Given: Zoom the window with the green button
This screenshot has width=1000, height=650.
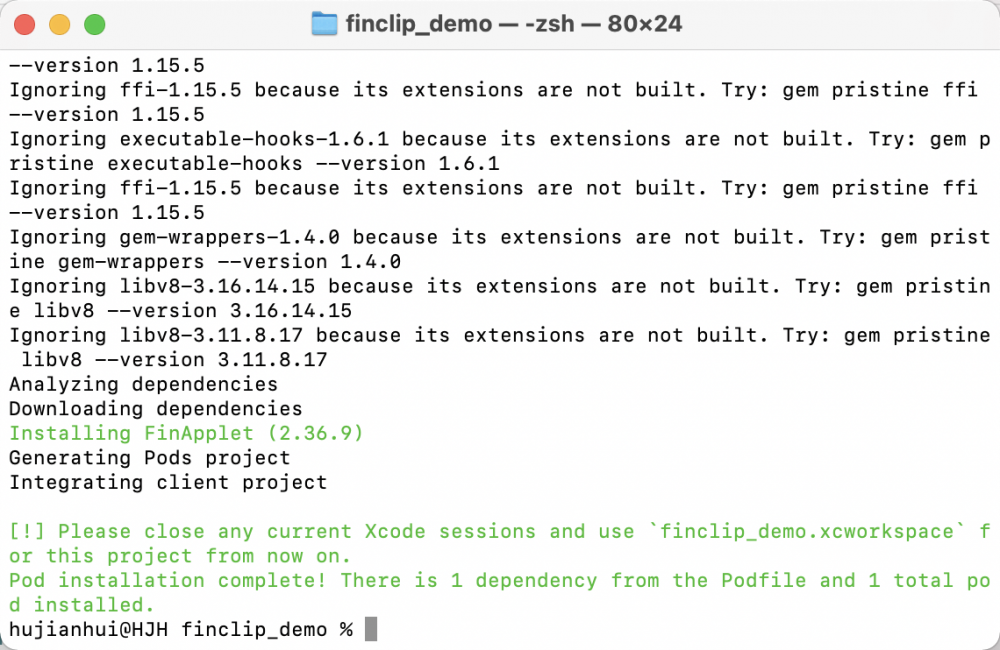Looking at the screenshot, I should 94,25.
